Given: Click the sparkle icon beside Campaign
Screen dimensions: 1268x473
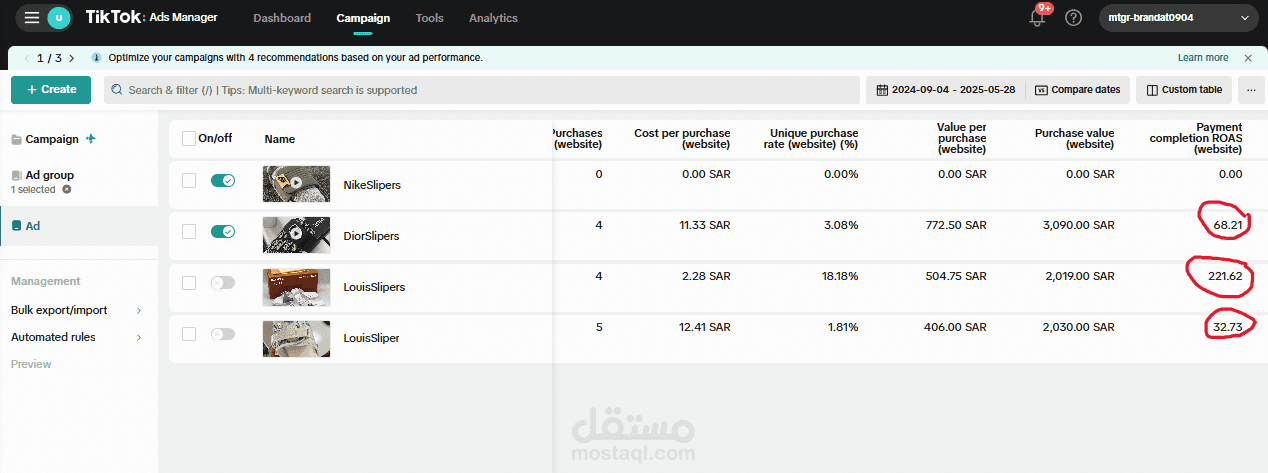Looking at the screenshot, I should (x=91, y=139).
